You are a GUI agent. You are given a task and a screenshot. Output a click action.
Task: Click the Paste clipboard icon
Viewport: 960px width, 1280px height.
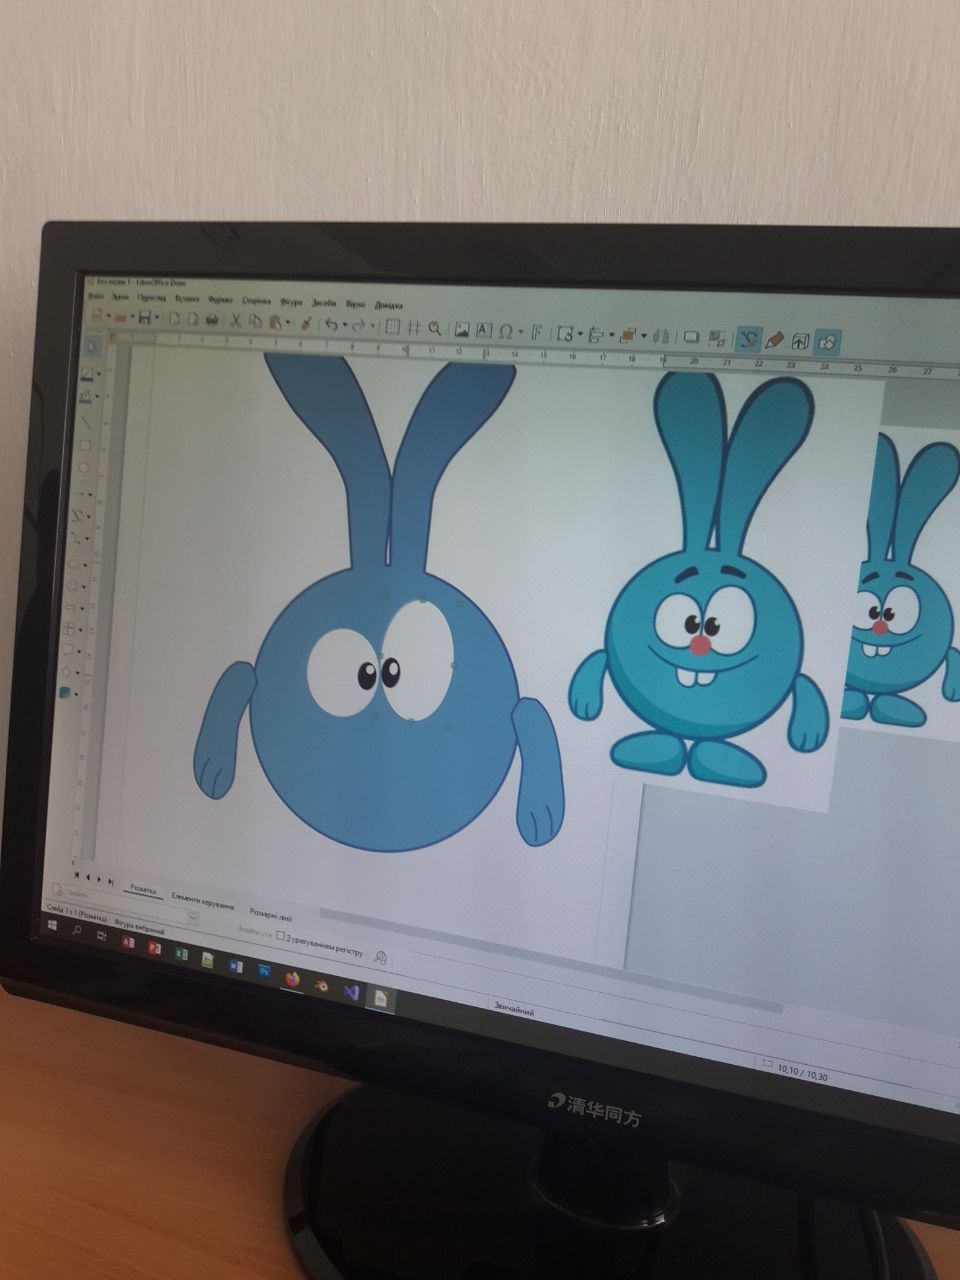point(274,322)
